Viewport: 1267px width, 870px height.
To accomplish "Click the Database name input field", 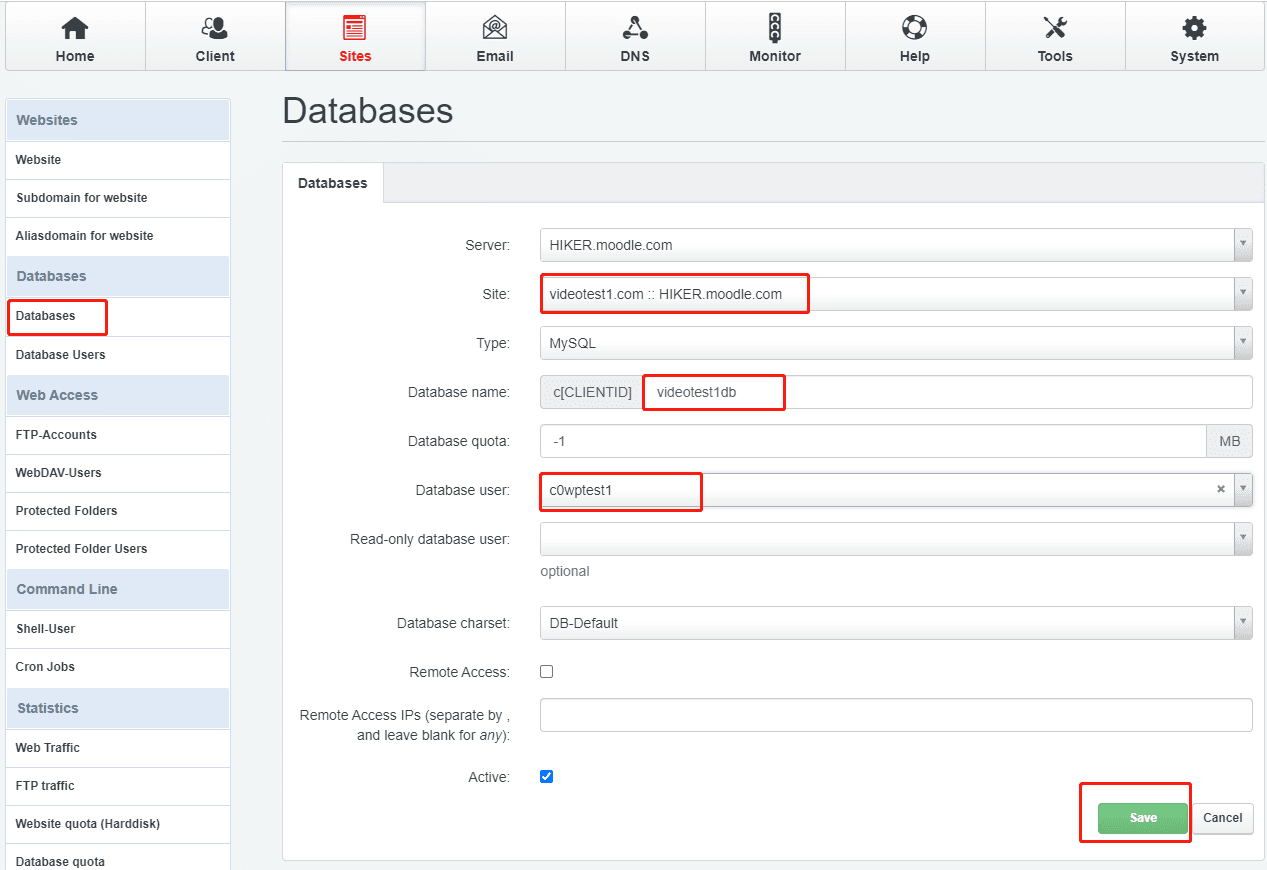I will (948, 392).
